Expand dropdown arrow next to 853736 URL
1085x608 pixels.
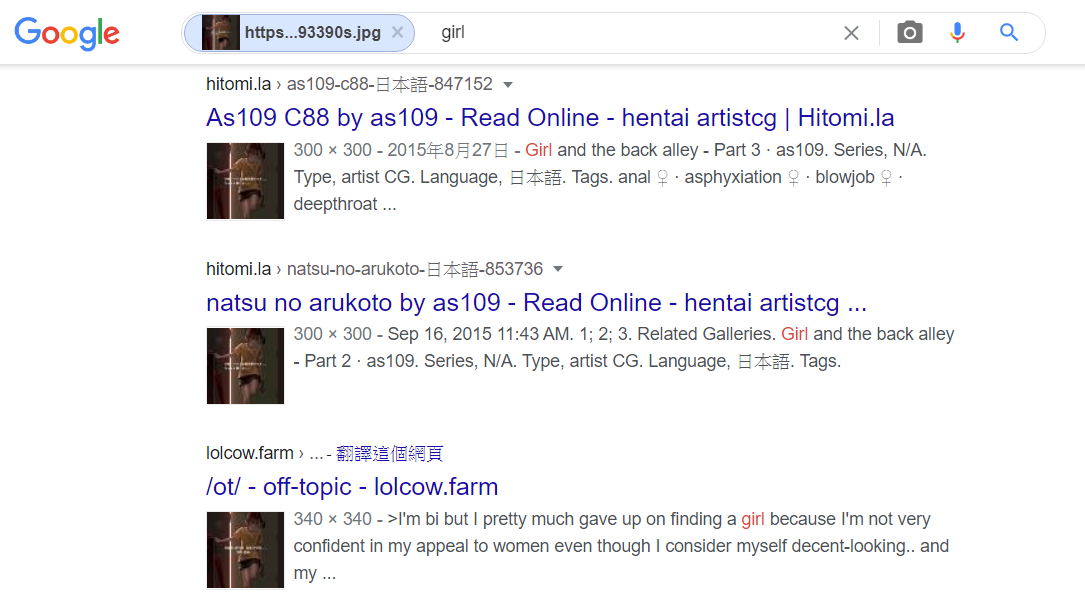(x=558, y=269)
